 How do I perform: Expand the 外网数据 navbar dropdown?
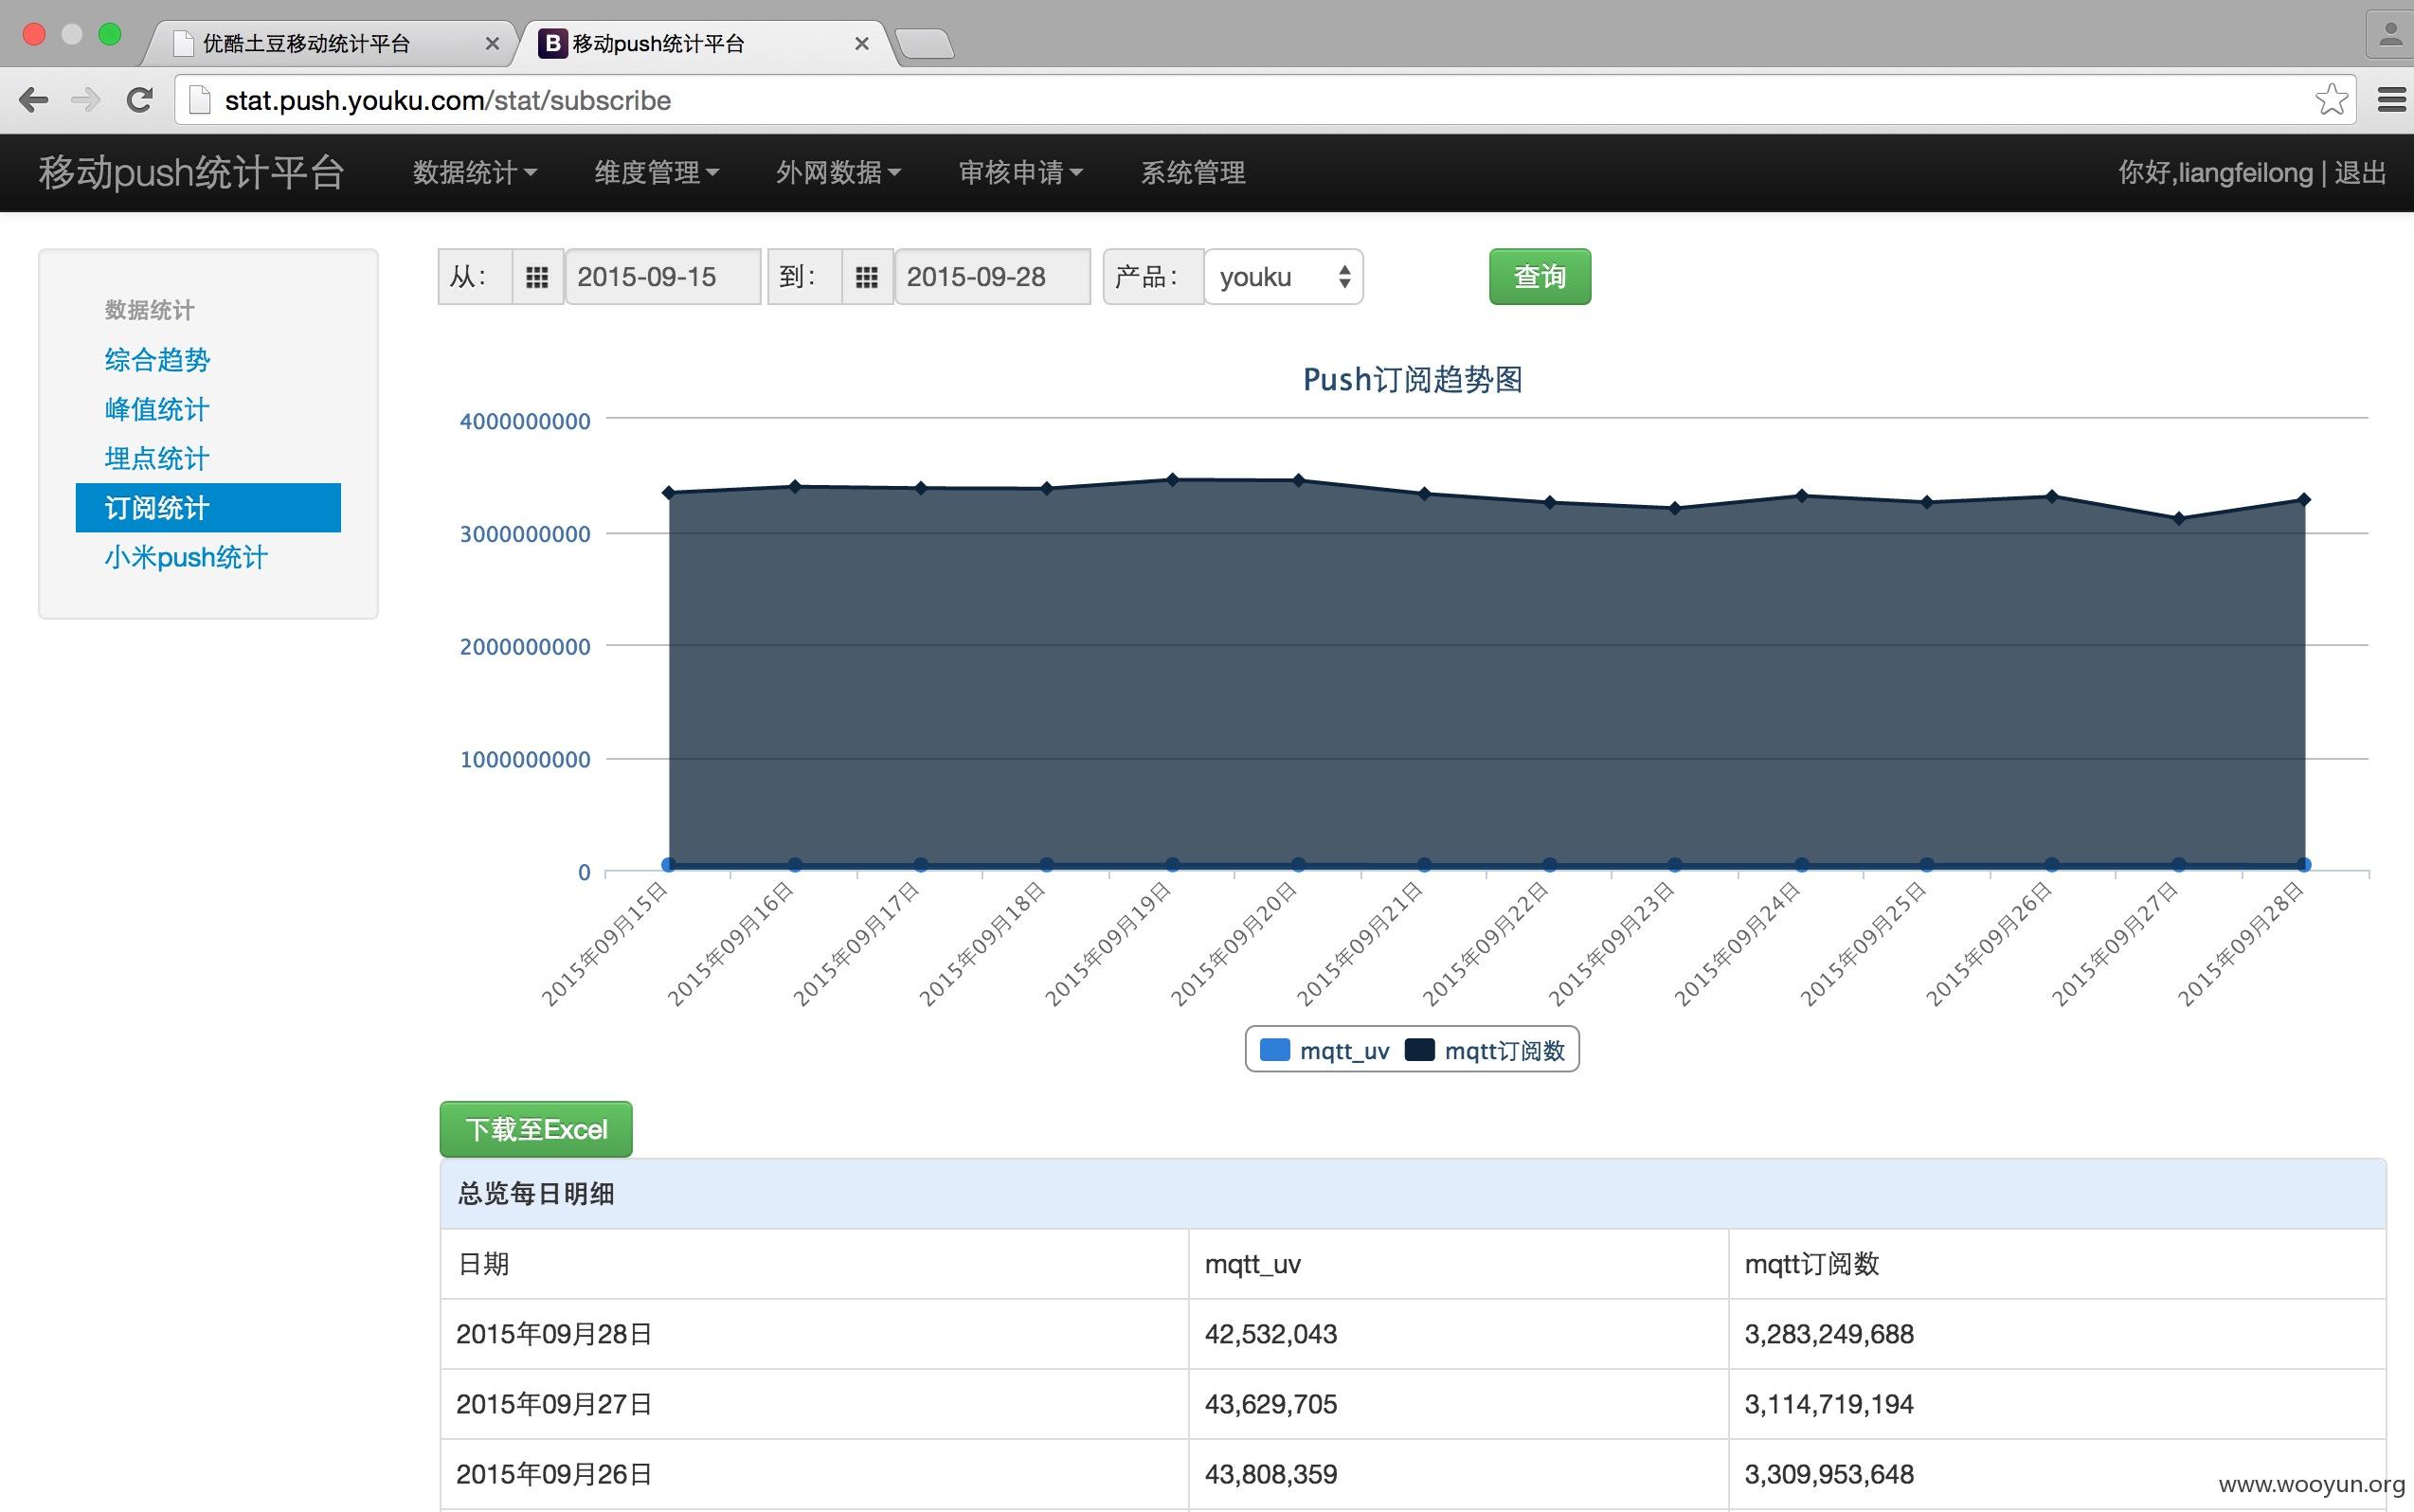pos(839,173)
